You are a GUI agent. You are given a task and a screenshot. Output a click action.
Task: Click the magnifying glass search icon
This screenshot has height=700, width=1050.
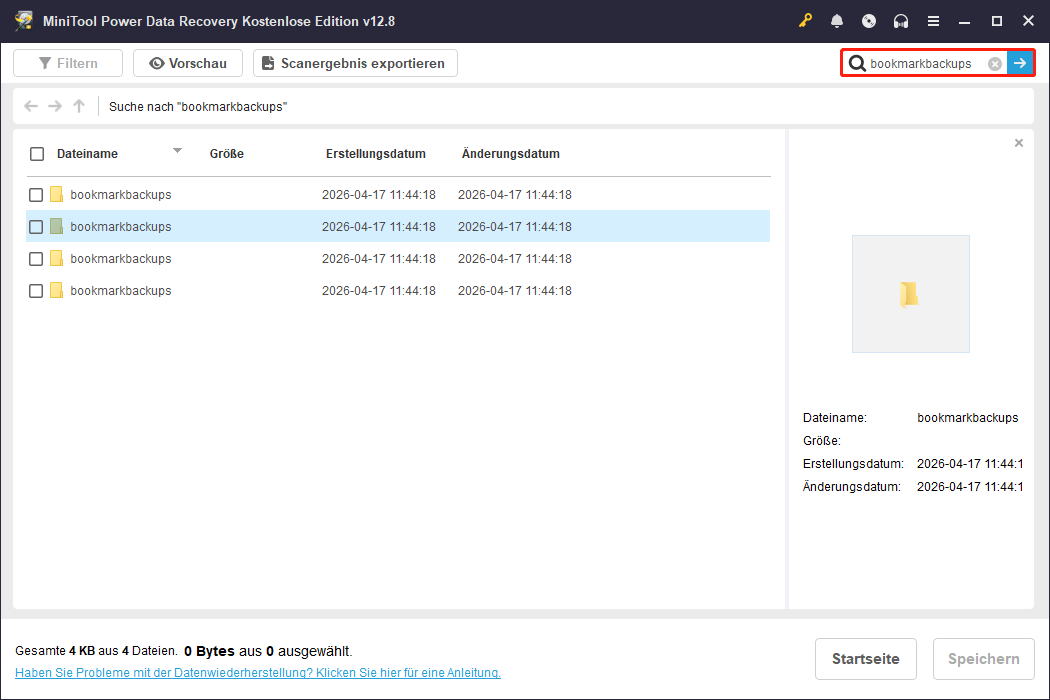[x=857, y=64]
